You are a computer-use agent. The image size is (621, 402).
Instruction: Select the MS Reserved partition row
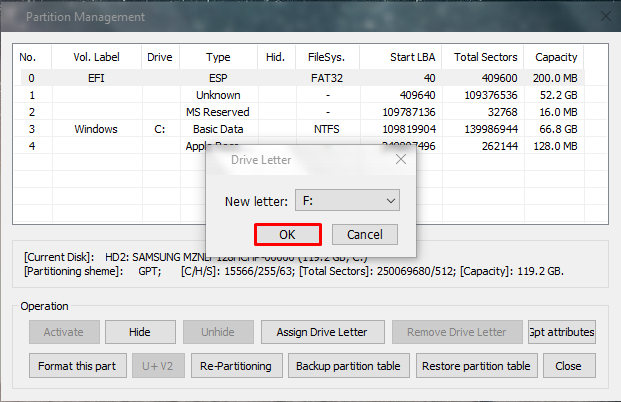click(x=300, y=112)
